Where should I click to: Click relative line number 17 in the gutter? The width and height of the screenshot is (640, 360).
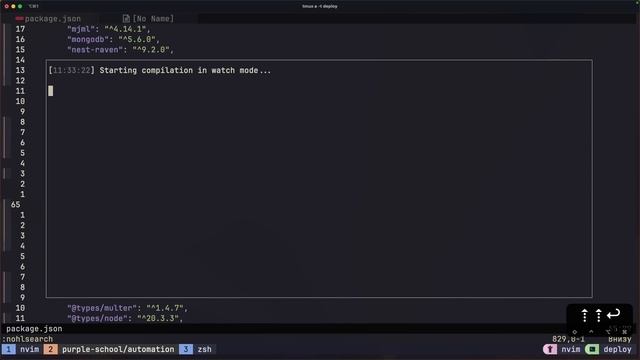tap(20, 29)
